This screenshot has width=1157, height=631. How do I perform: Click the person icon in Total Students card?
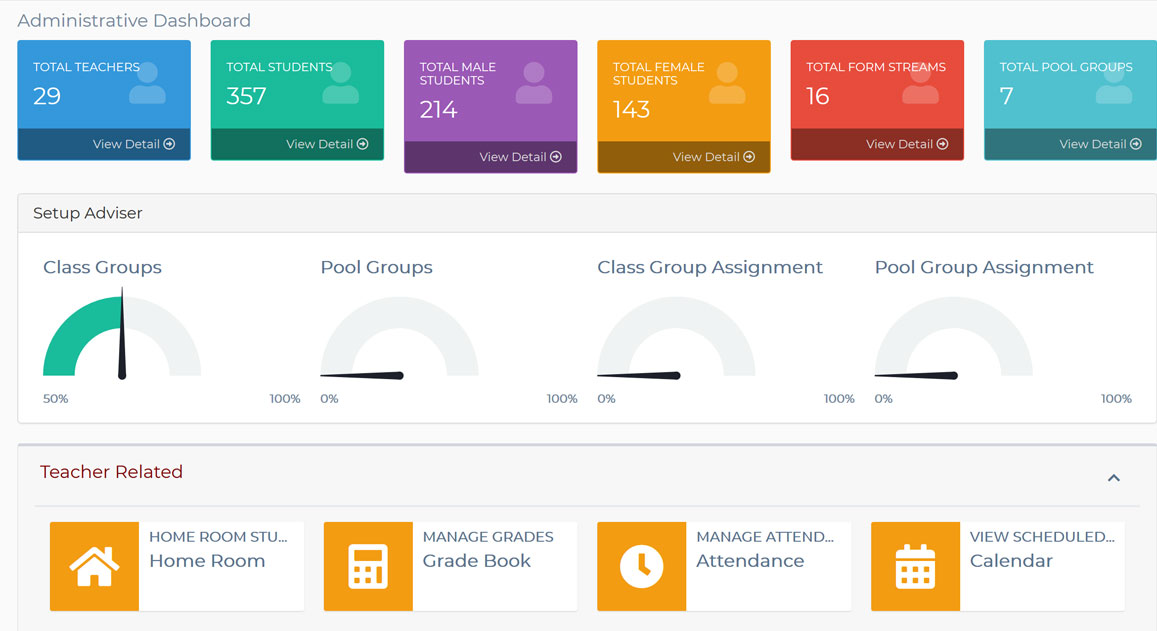coord(340,84)
